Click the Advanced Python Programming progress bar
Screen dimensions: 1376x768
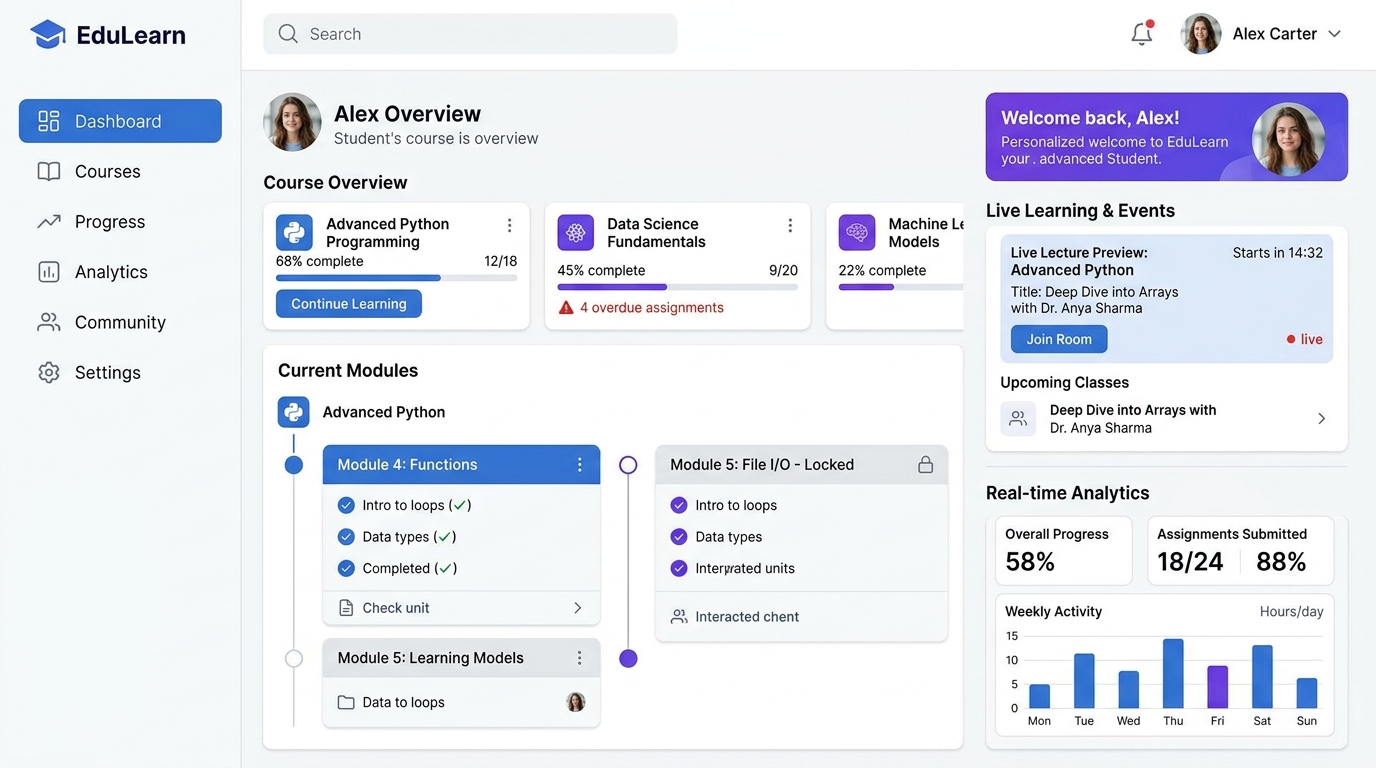pyautogui.click(x=397, y=278)
